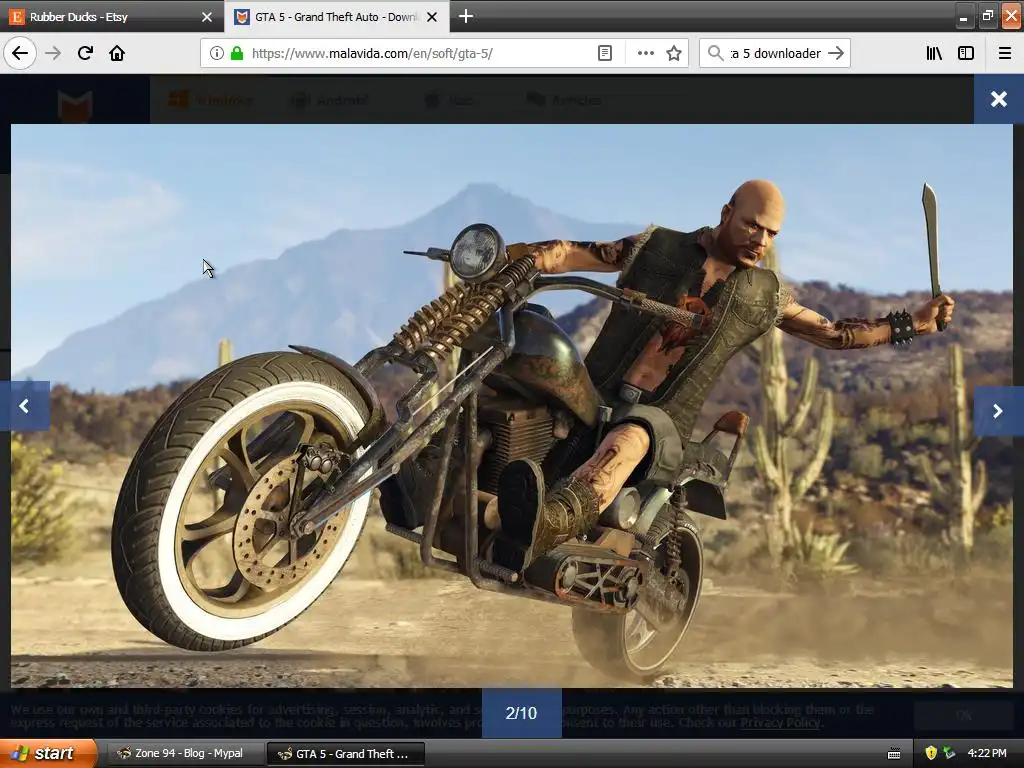Click the 2/10 image counter
The image size is (1024, 768).
coord(521,712)
